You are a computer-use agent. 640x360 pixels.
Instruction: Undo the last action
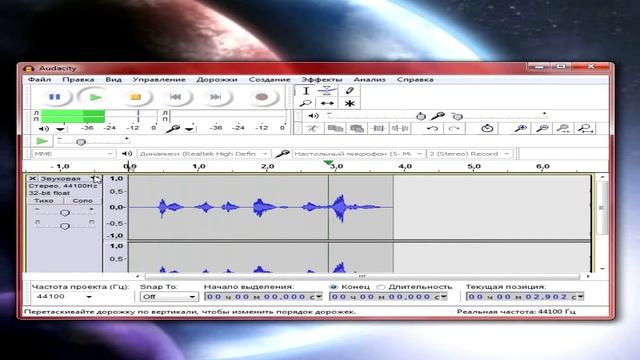point(432,129)
